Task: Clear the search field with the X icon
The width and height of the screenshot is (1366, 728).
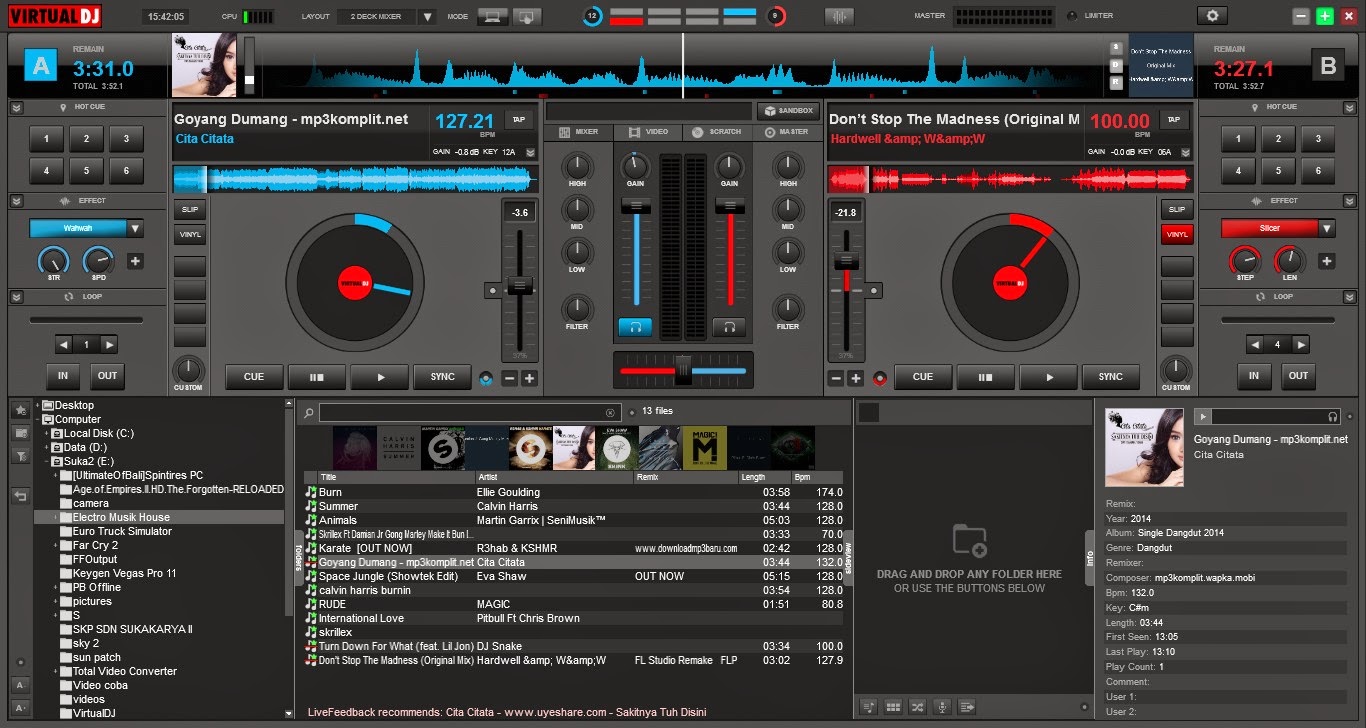Action: point(610,412)
